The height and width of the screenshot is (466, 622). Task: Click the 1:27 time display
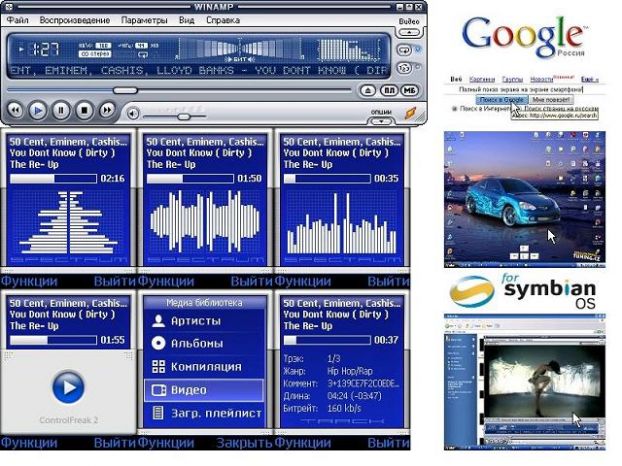[x=45, y=49]
